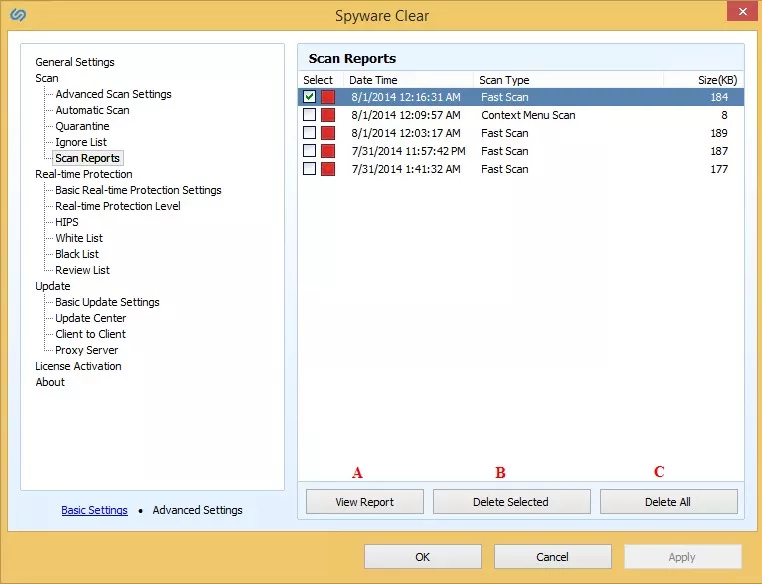
Task: Click red icon of 11:57:42 PM report
Action: pos(328,151)
